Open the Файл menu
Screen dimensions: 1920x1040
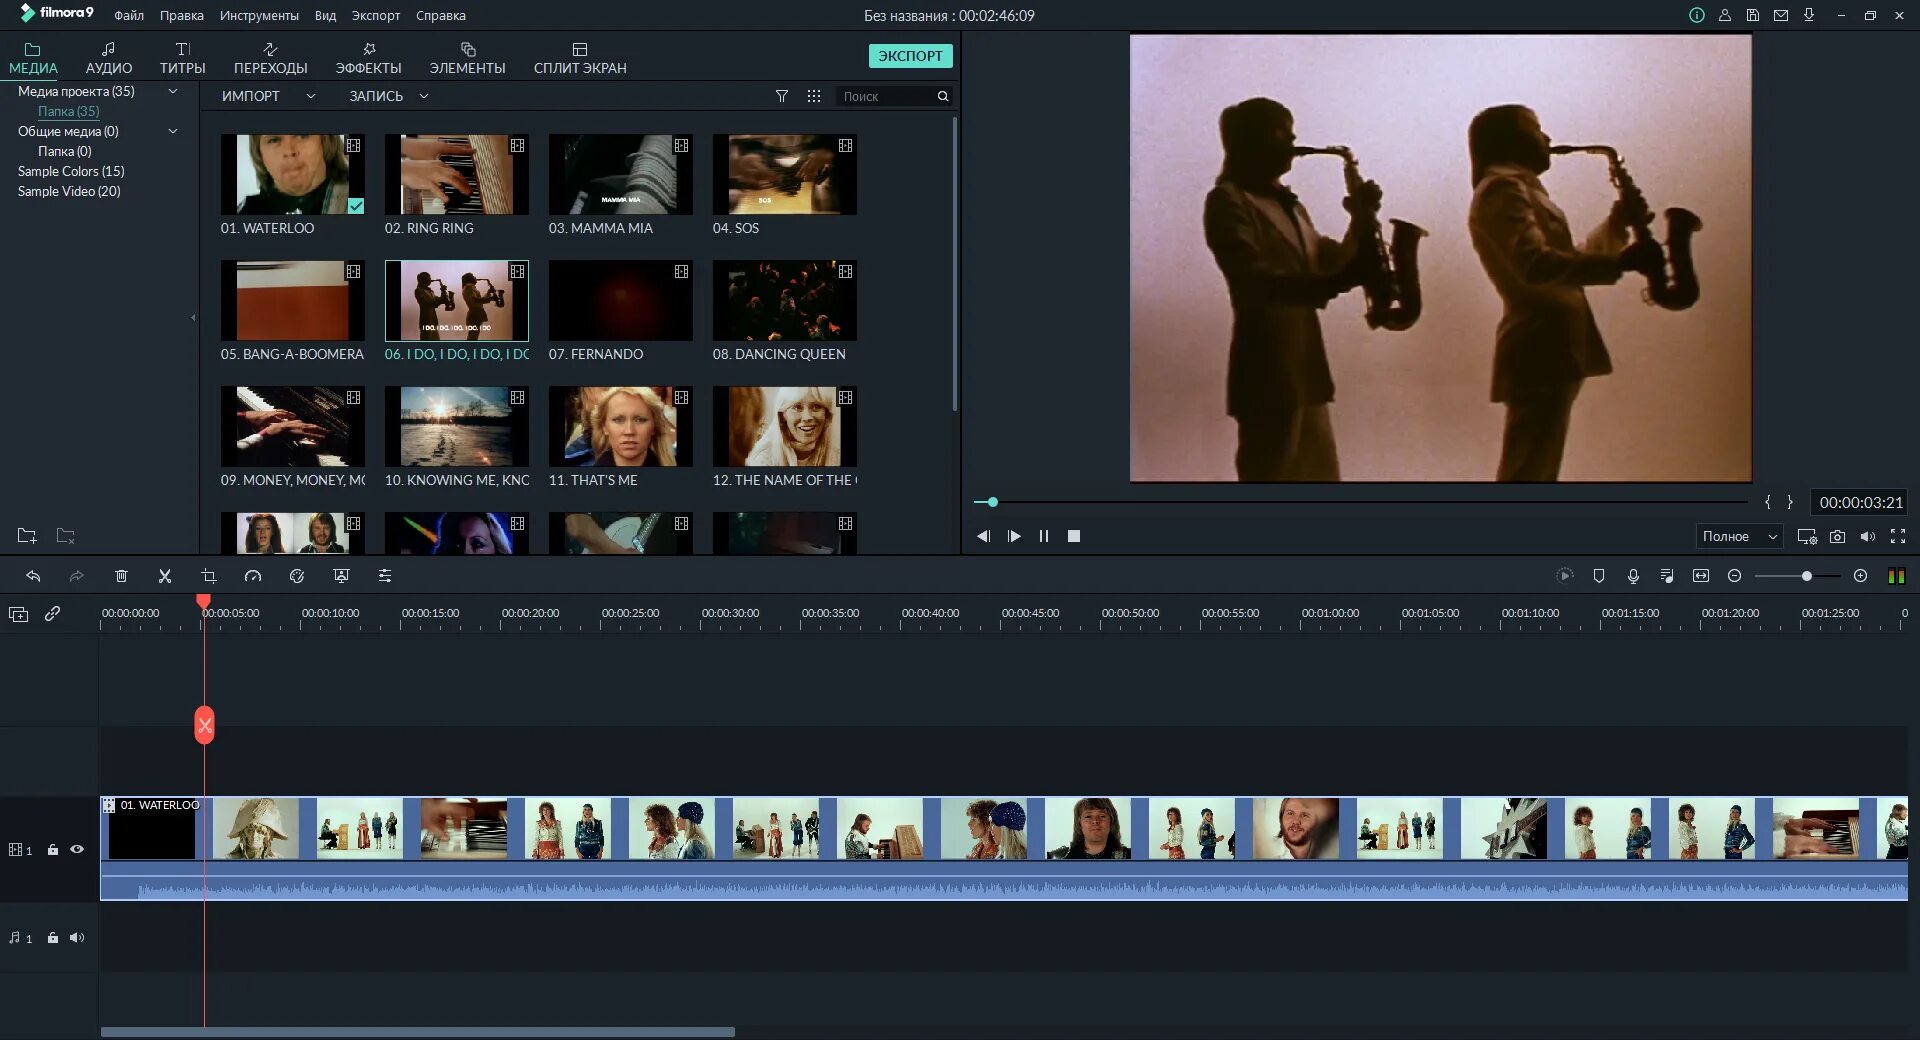[x=129, y=15]
